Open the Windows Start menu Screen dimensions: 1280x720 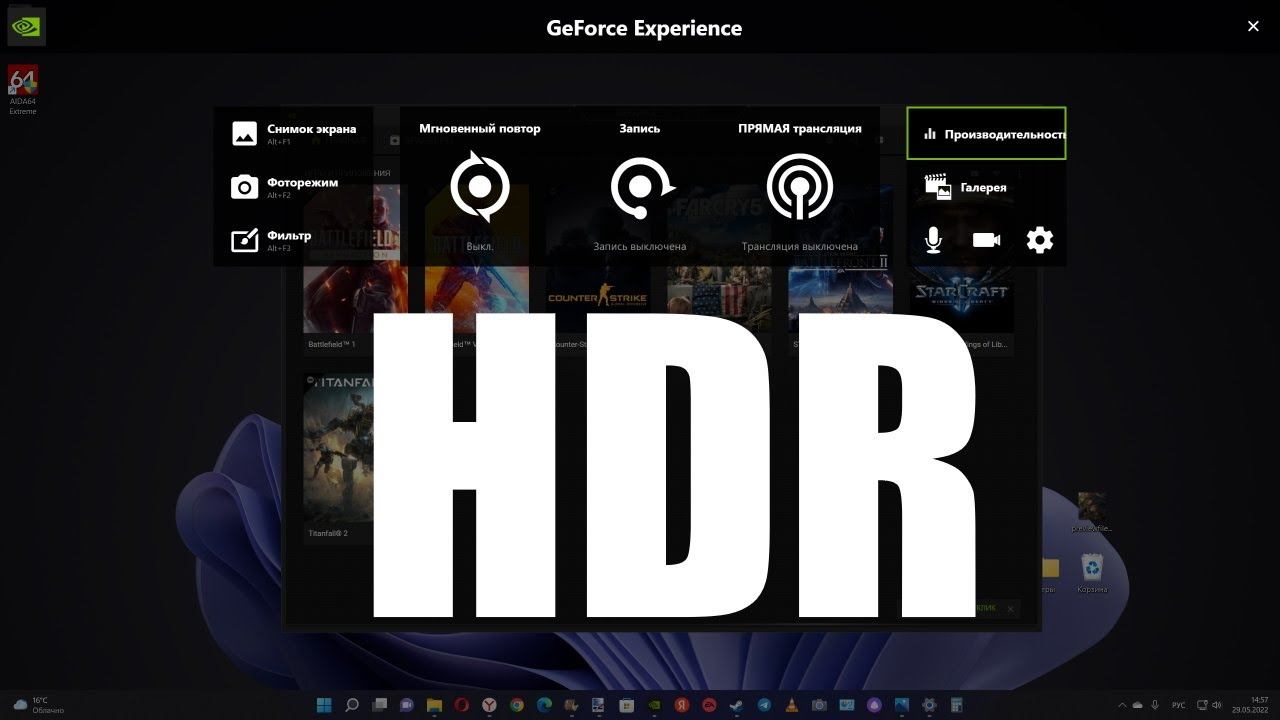click(x=324, y=705)
